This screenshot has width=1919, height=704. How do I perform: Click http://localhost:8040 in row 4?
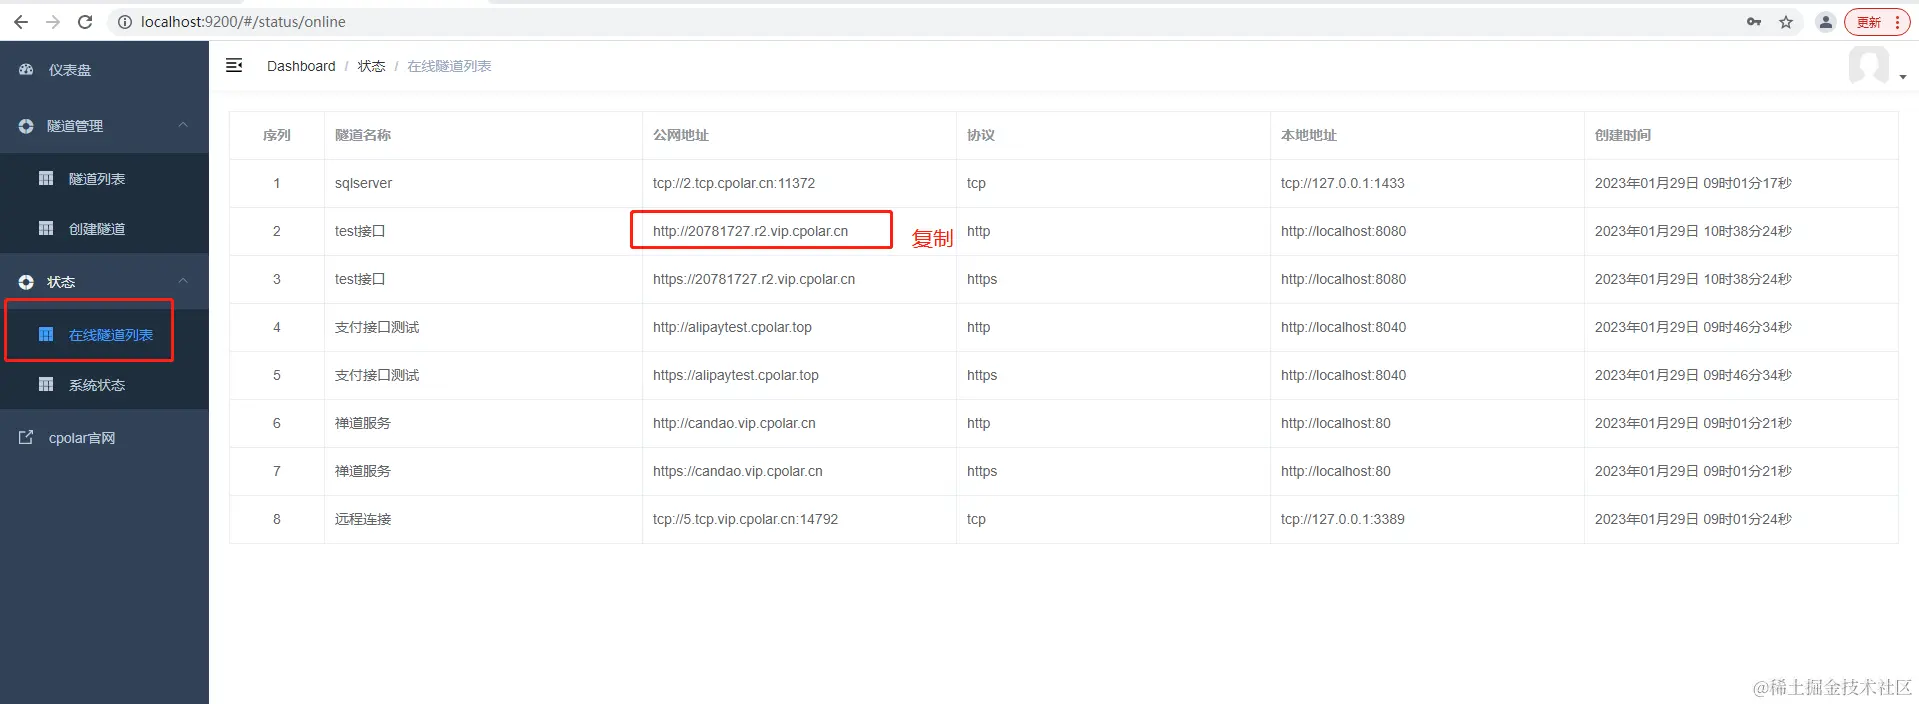1343,327
